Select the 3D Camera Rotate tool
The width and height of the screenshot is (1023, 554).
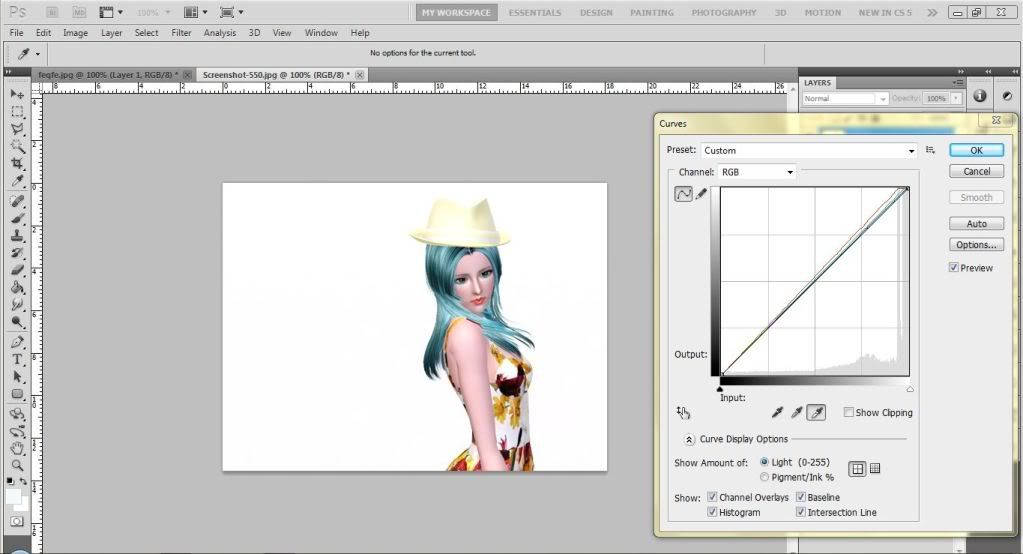coord(17,431)
